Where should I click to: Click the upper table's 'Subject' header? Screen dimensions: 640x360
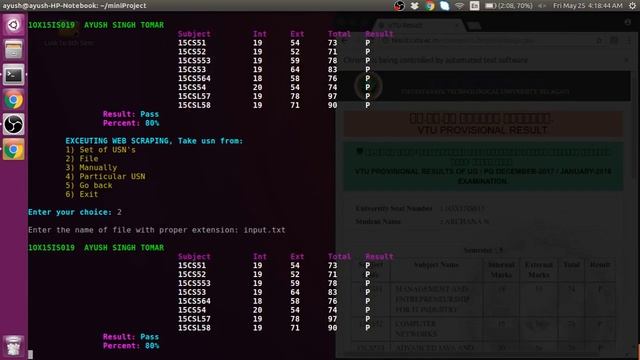(x=194, y=34)
